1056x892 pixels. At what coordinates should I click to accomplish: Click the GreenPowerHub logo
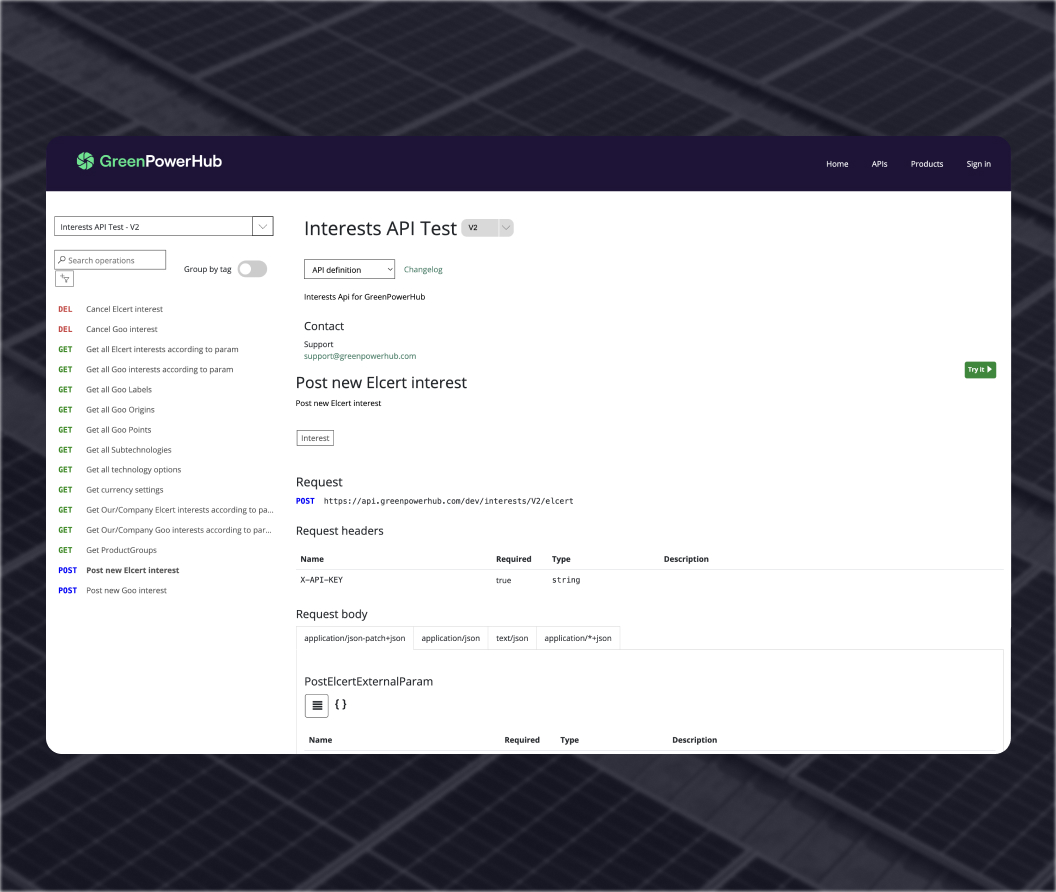(x=149, y=161)
